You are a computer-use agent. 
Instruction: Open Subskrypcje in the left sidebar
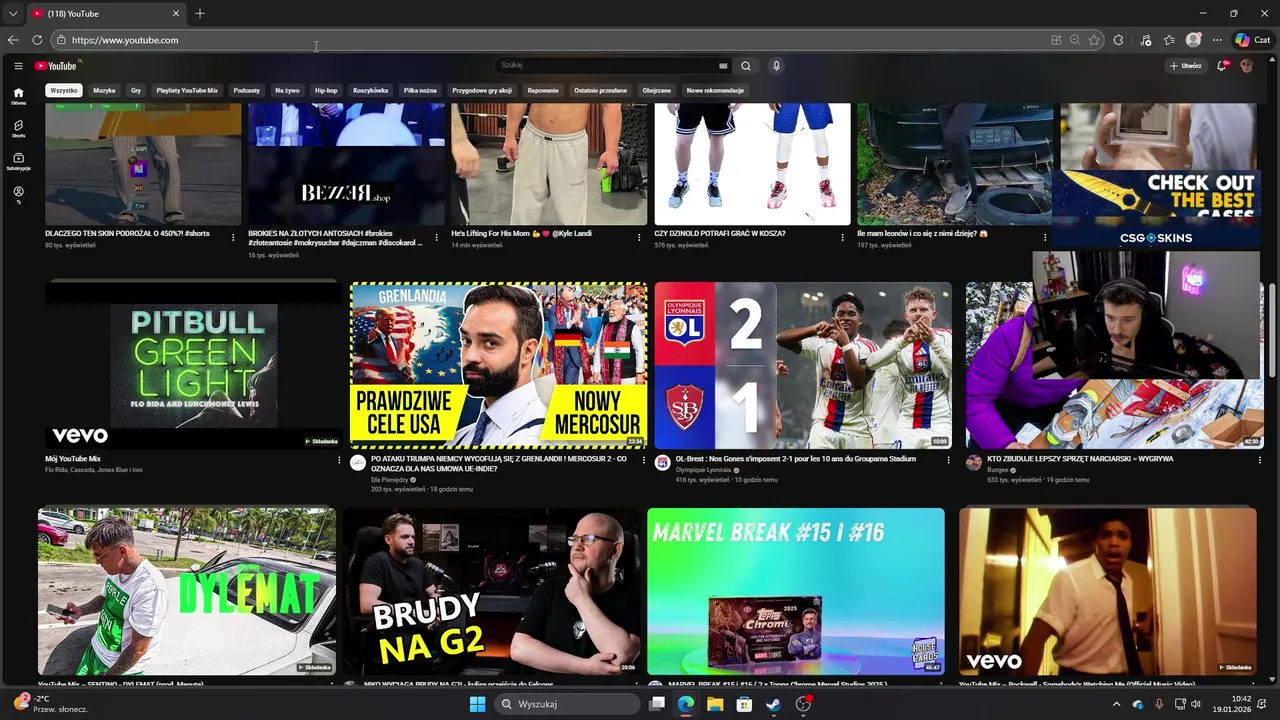point(18,161)
